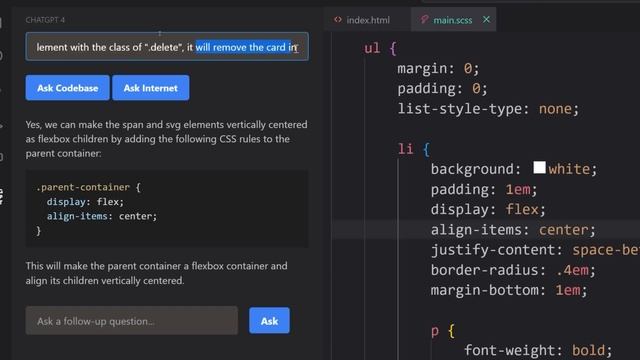Click the "margin-bottom: 1em;" line in the editor

point(509,290)
